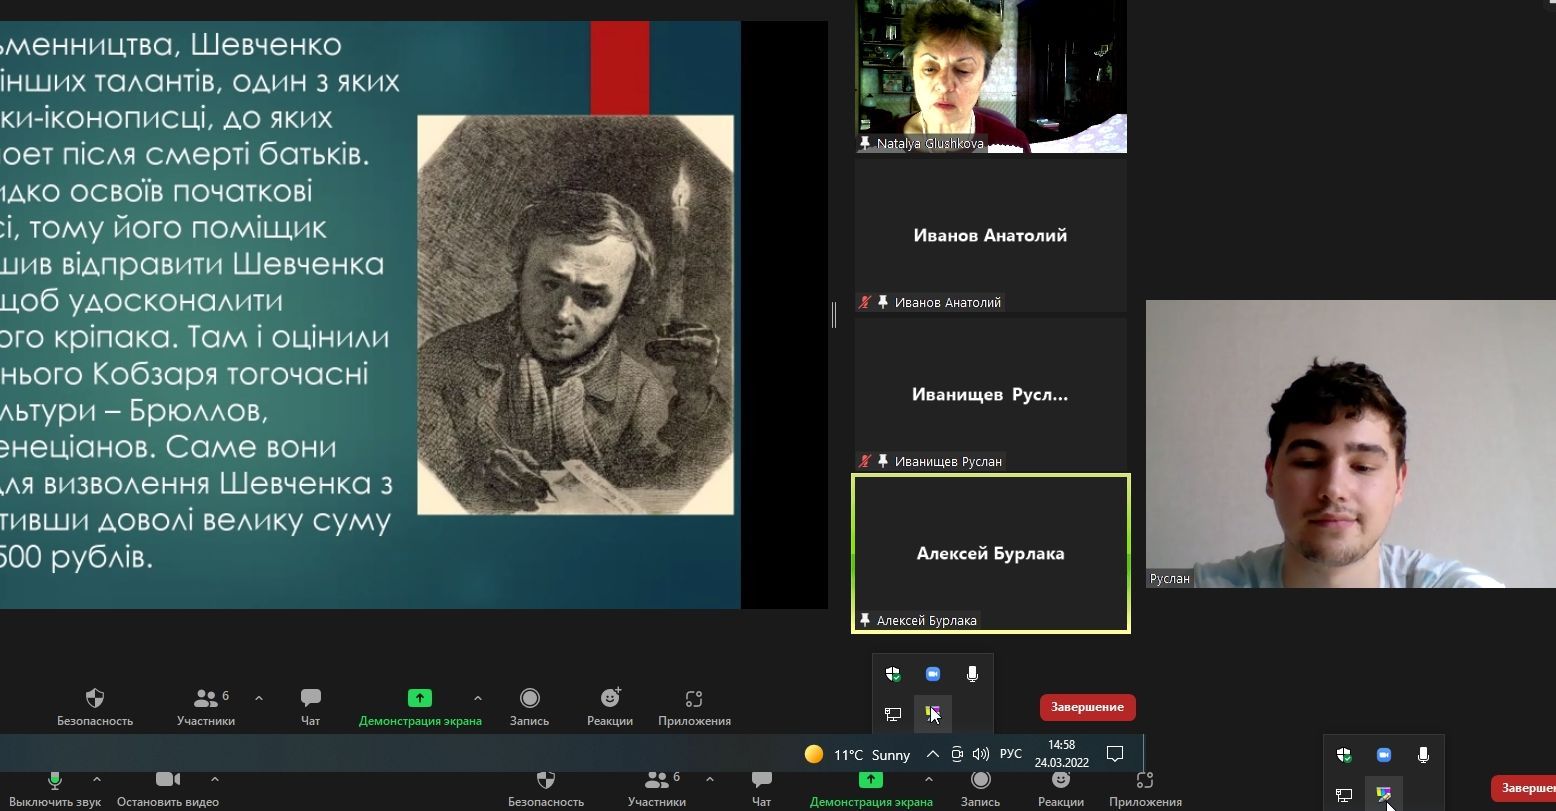Image resolution: width=1556 pixels, height=811 pixels.
Task: Select Natalya Glushkova video tile
Action: (x=991, y=76)
